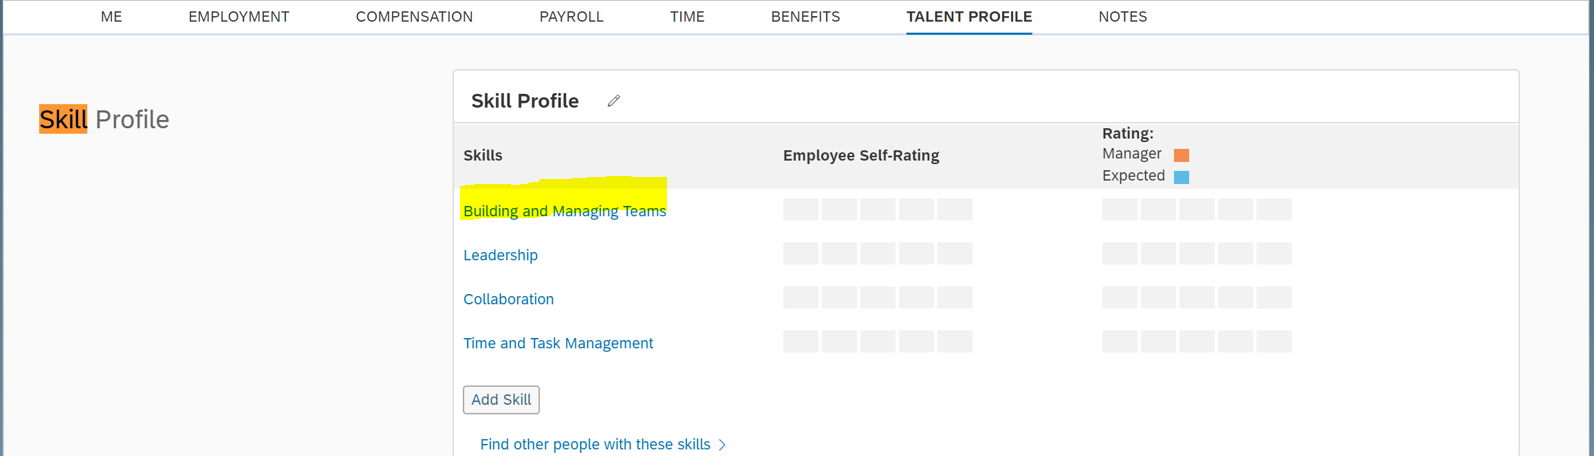Select the TALENT PROFILE tab

(x=969, y=17)
